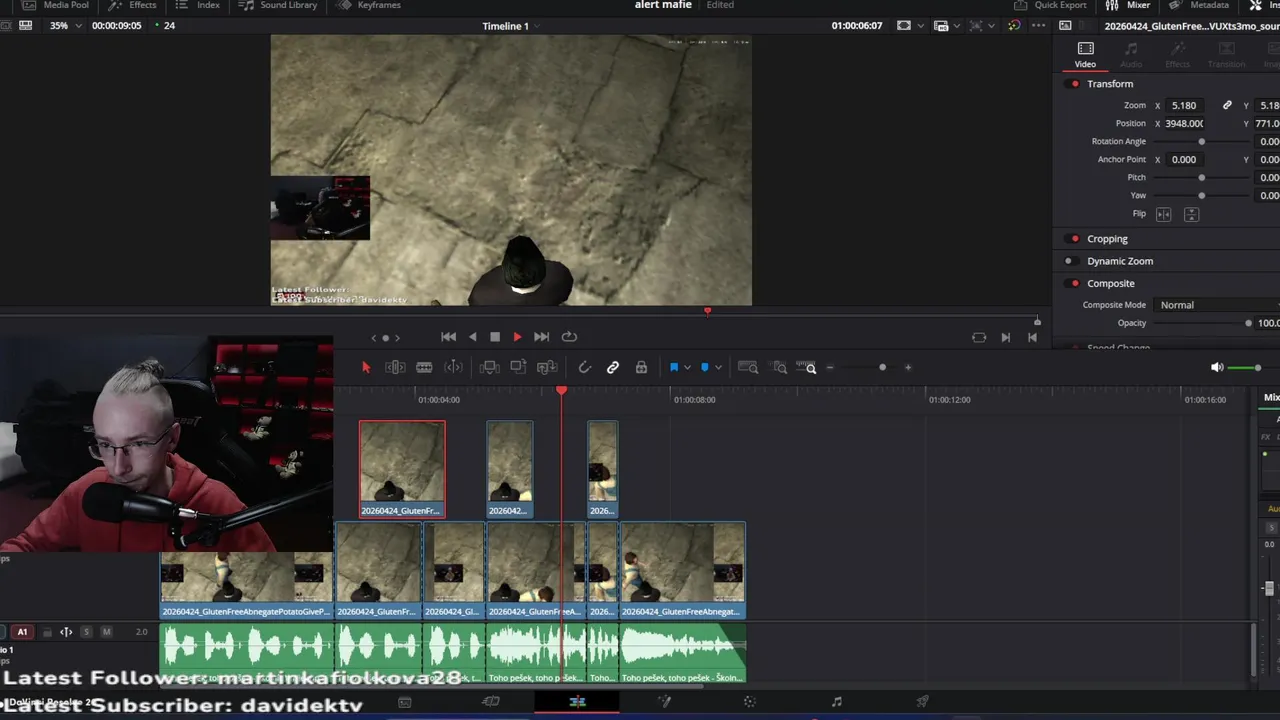The height and width of the screenshot is (720, 1280).
Task: Activate the Trim Edit Mode tool
Action: coord(395,368)
